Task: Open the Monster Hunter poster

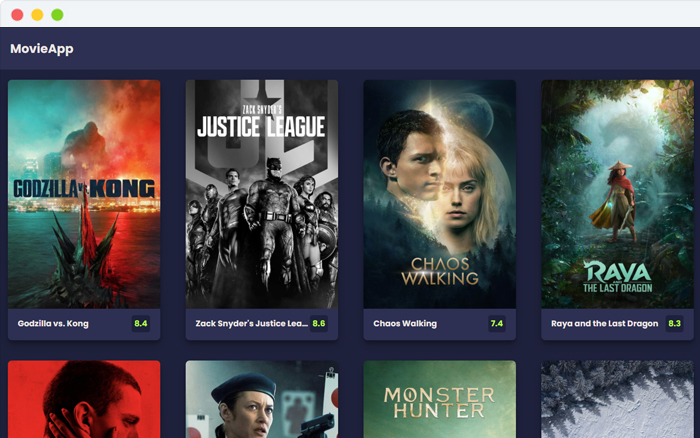Action: click(440, 399)
